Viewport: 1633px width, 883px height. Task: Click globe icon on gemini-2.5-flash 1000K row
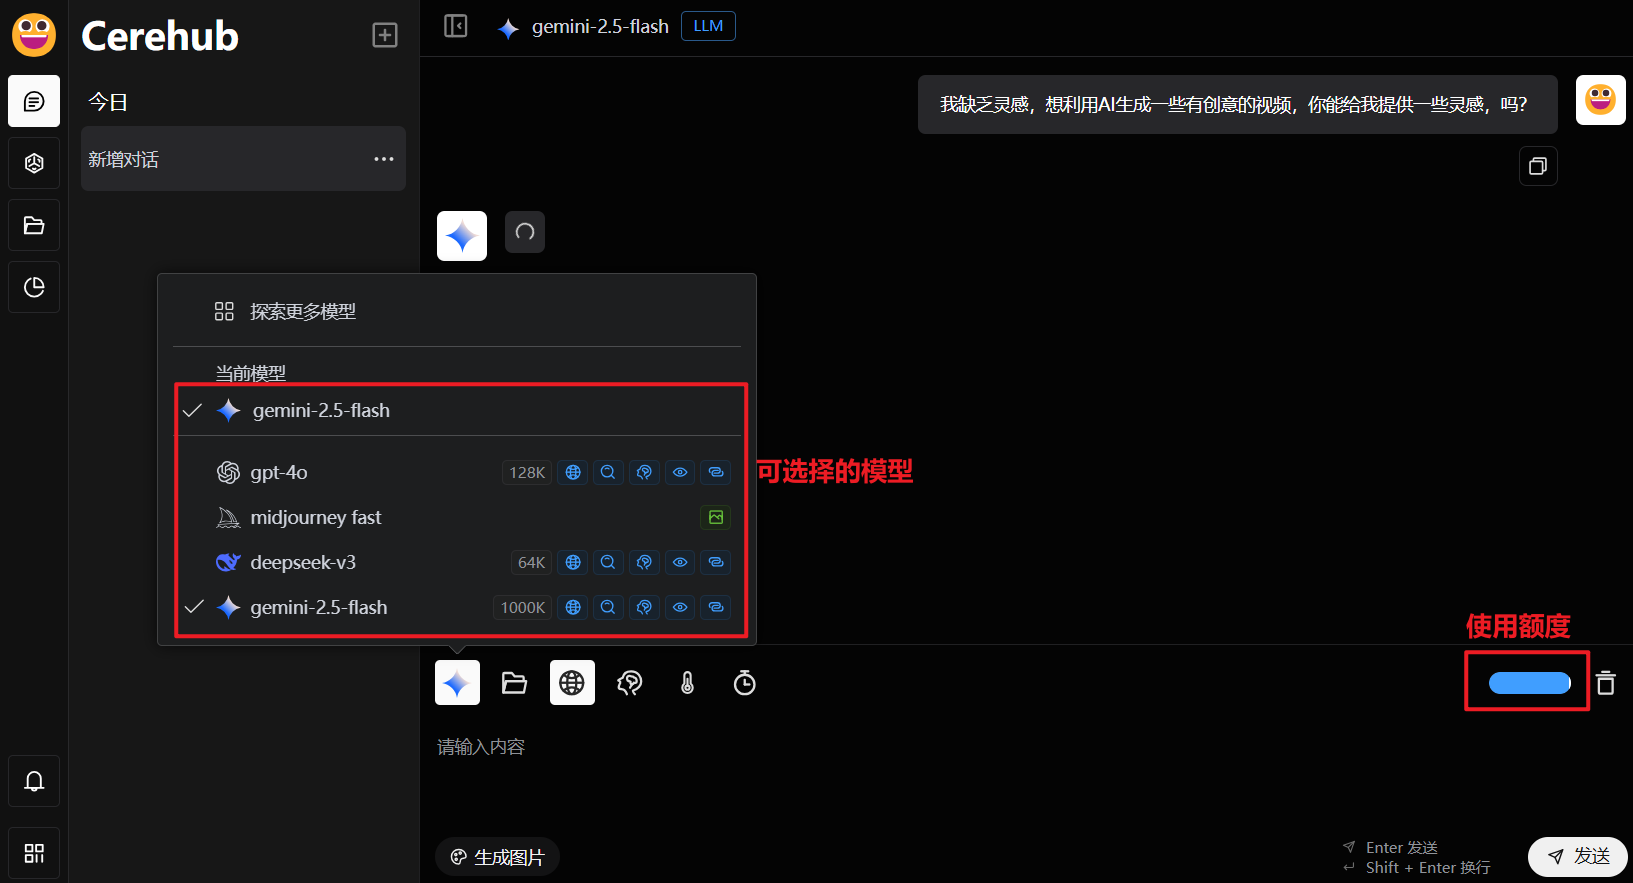pyautogui.click(x=573, y=607)
